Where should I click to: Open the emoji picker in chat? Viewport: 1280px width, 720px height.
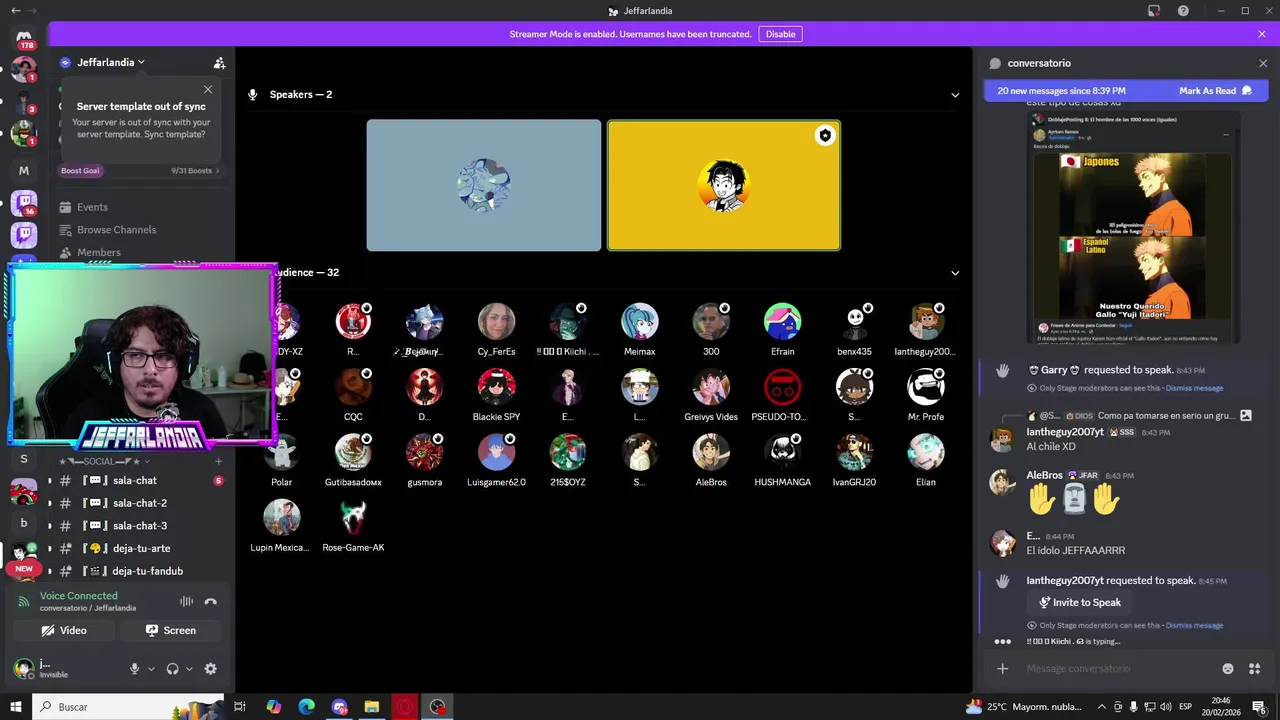[x=1228, y=669]
